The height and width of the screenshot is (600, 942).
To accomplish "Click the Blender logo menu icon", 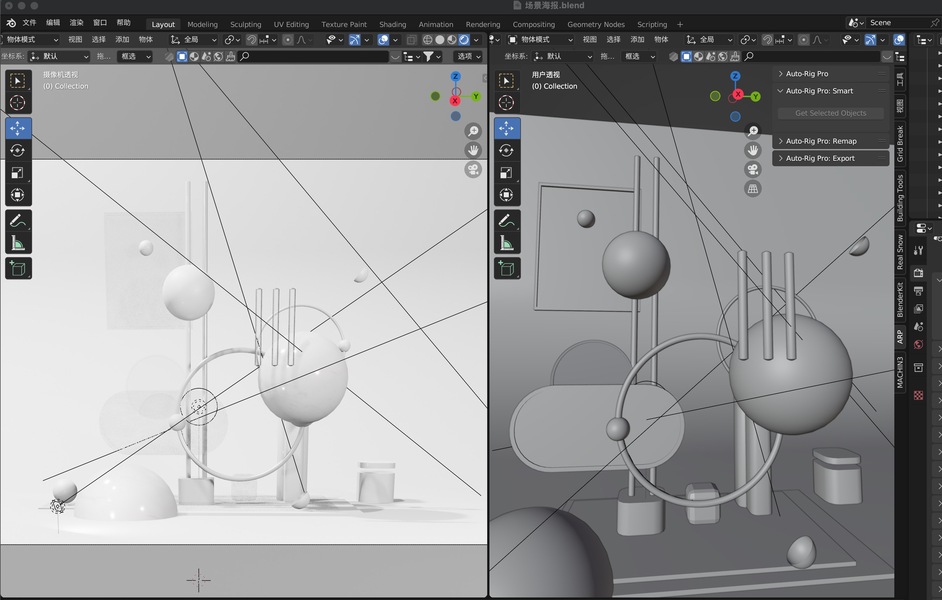I will pos(11,23).
